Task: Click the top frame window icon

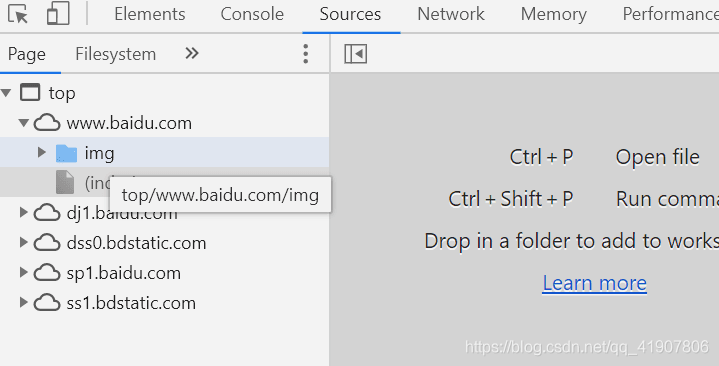Action: coord(30,93)
